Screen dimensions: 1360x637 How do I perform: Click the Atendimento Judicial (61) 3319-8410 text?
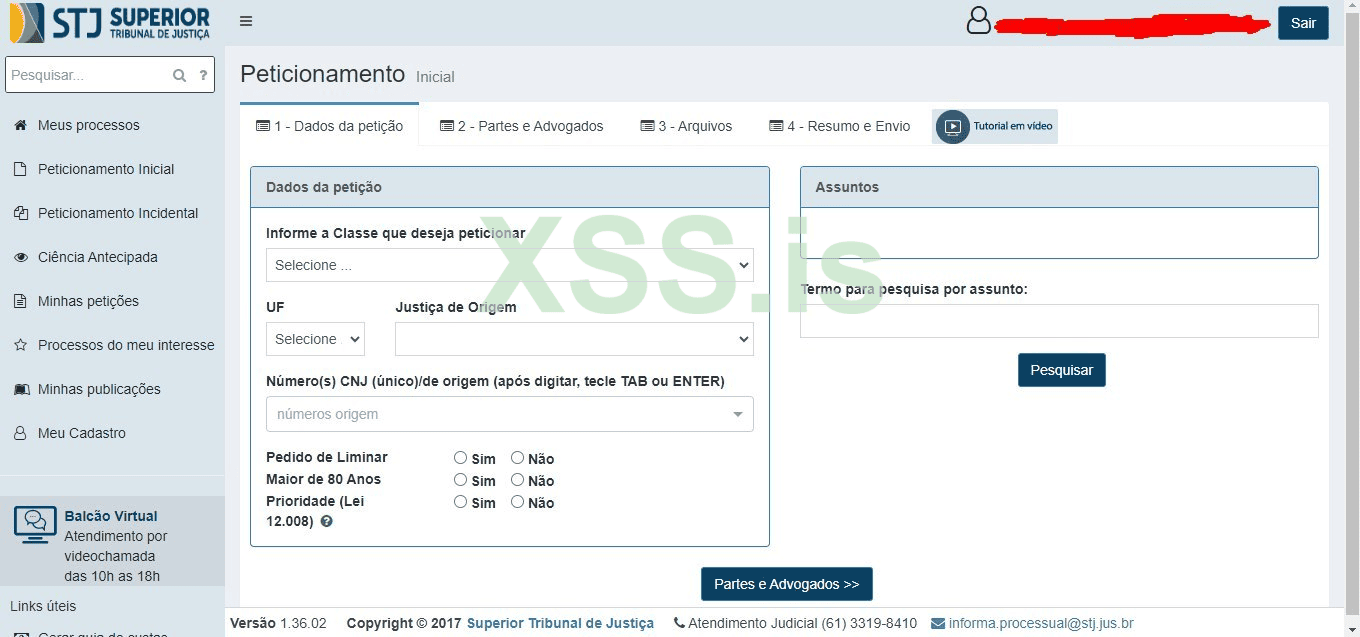pos(802,623)
